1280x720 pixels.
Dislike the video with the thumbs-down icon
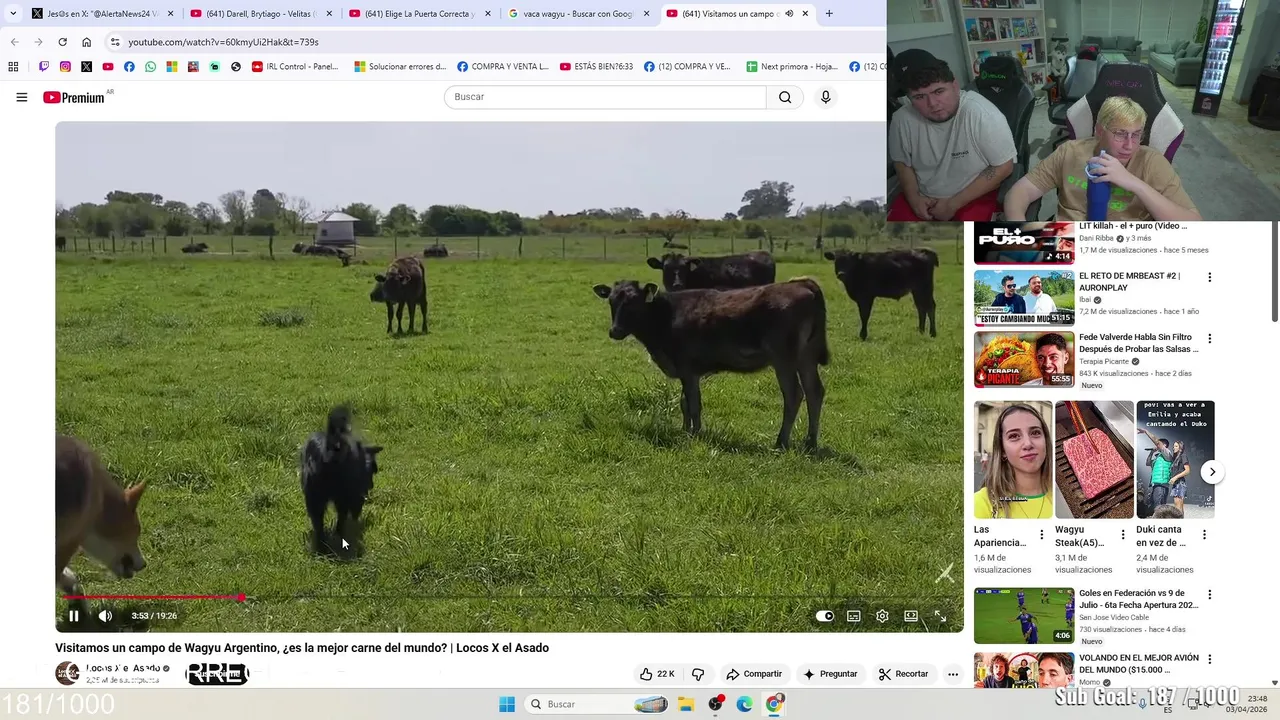[x=698, y=674]
